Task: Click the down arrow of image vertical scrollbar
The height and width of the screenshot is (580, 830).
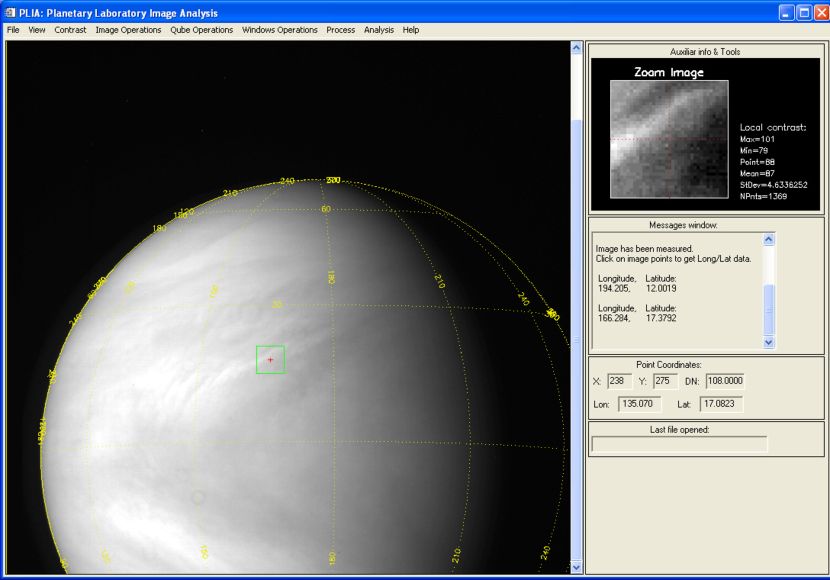Action: [x=576, y=567]
